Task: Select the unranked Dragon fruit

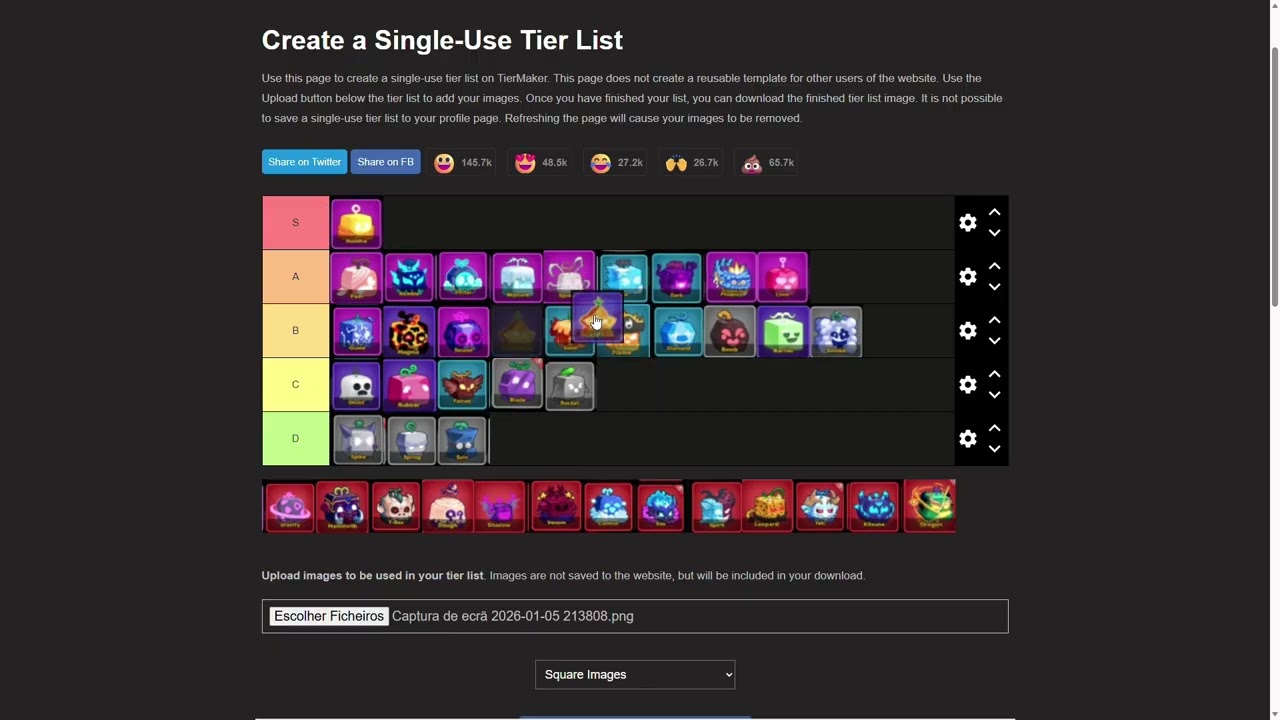Action: [929, 506]
